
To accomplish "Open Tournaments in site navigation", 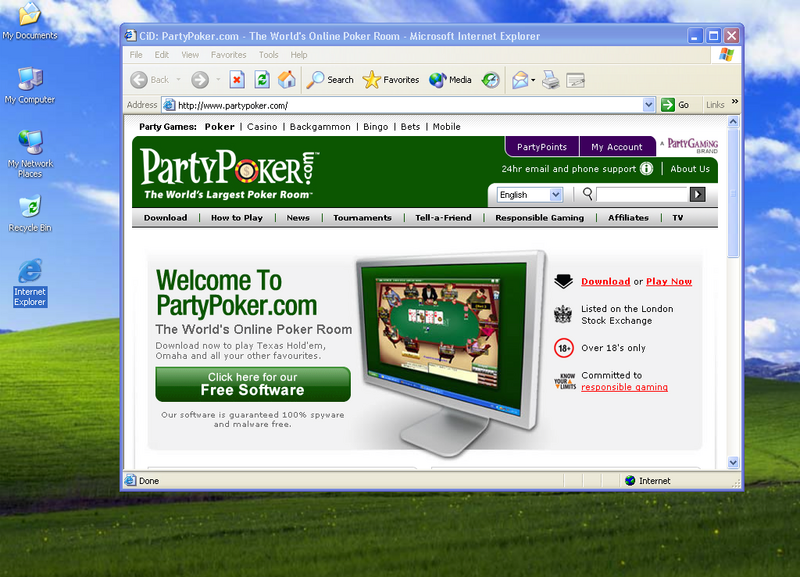I will (362, 218).
